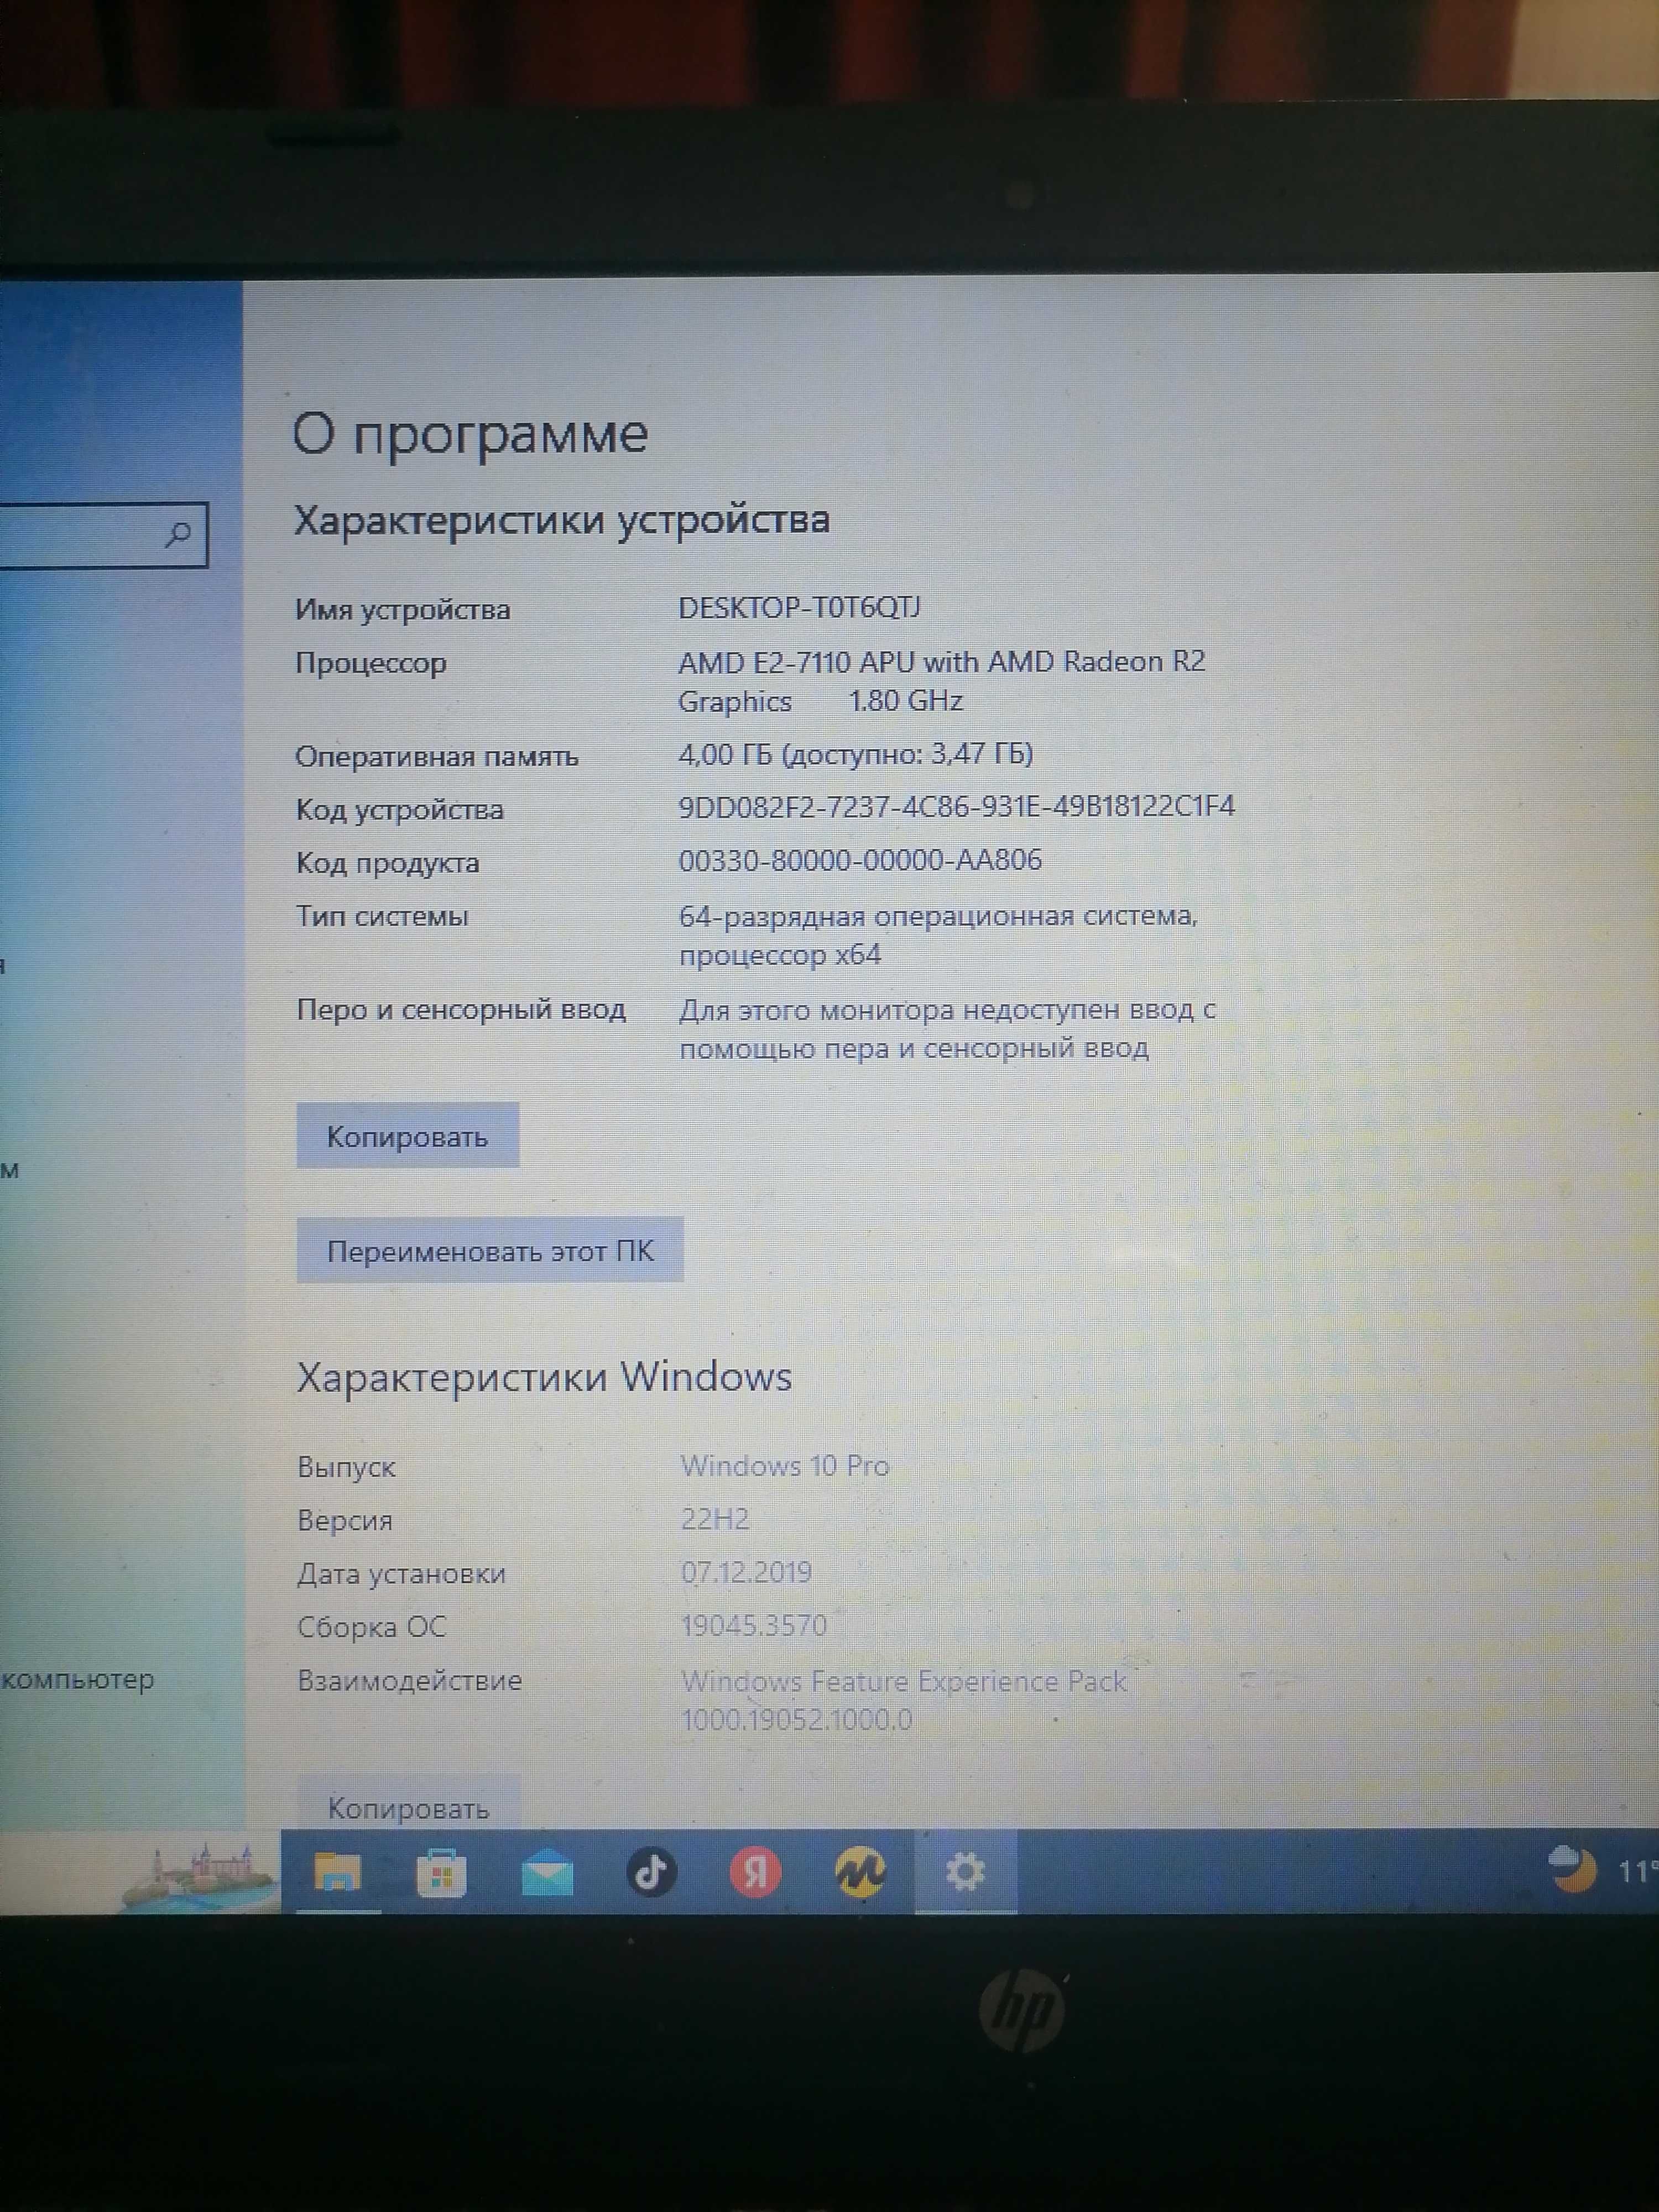Click device name DESKTOP-T0T6QTJ
1659x2212 pixels.
(799, 607)
